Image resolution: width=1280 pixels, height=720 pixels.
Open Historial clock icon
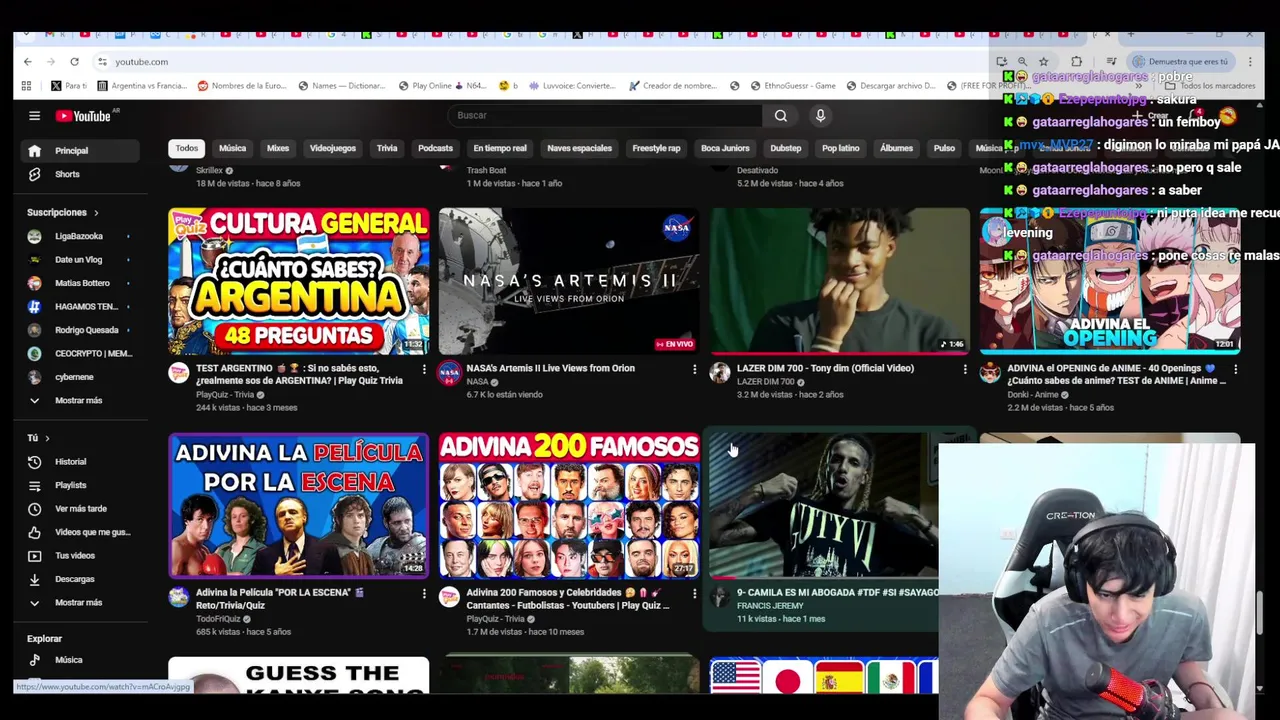(x=34, y=462)
